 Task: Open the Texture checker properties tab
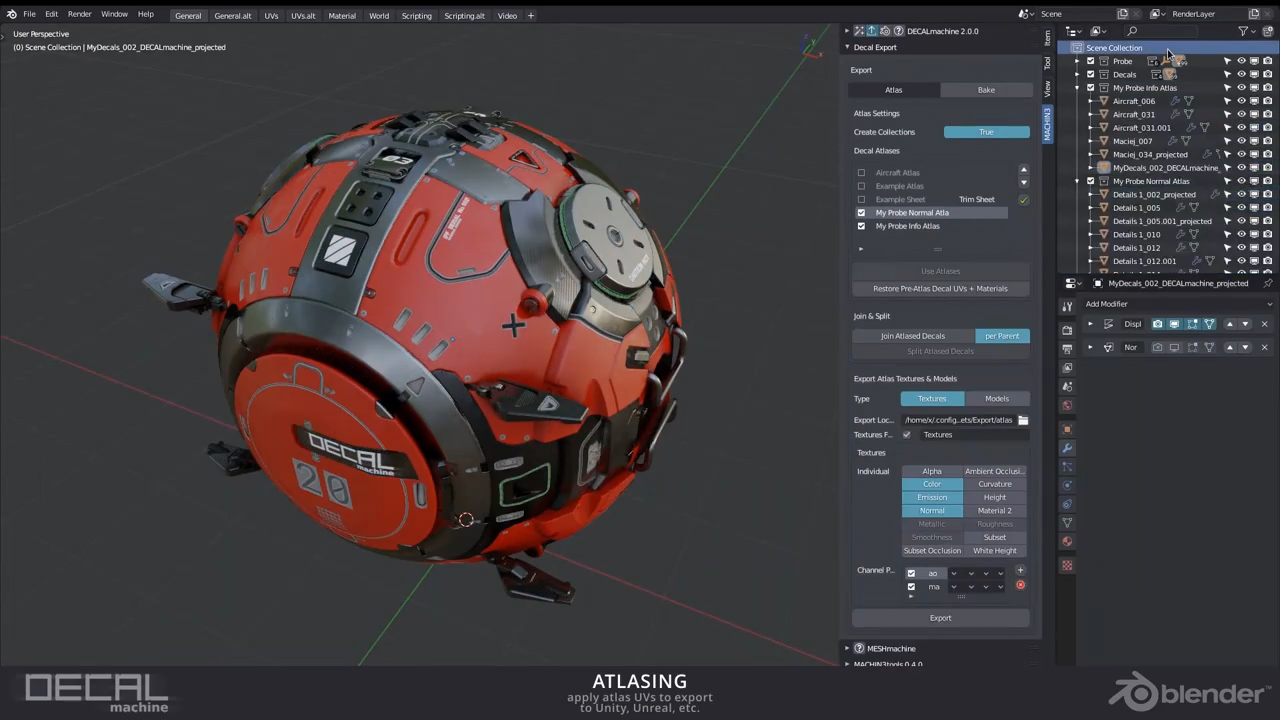tap(1067, 566)
